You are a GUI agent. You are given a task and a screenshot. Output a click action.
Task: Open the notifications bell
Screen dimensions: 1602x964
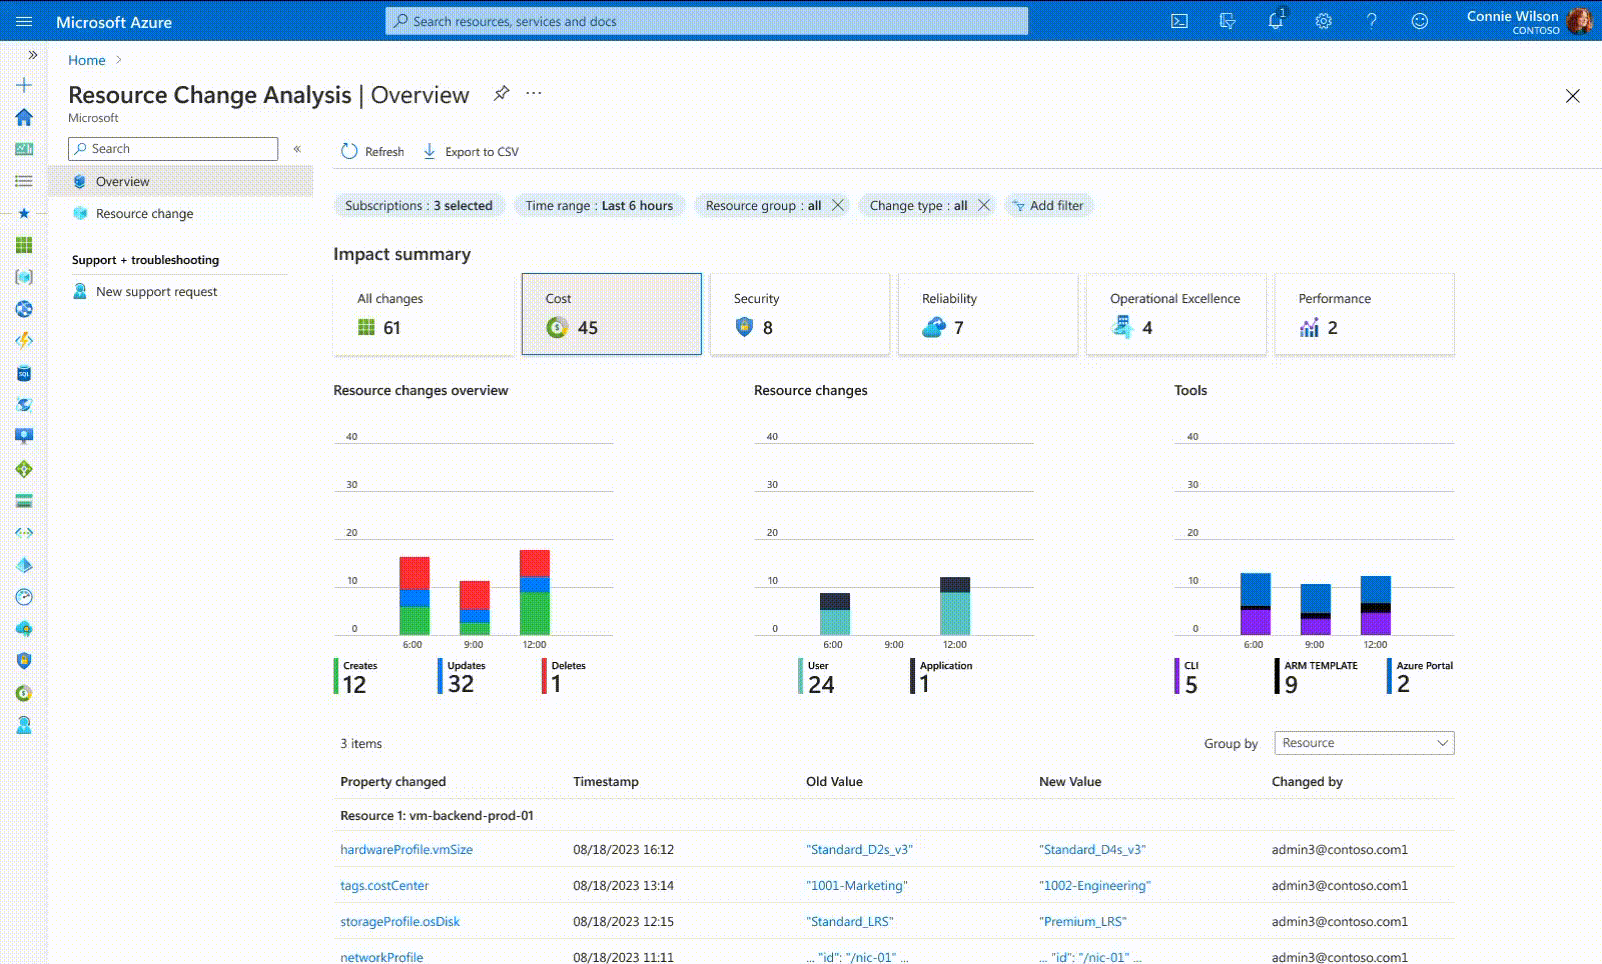1275,21
